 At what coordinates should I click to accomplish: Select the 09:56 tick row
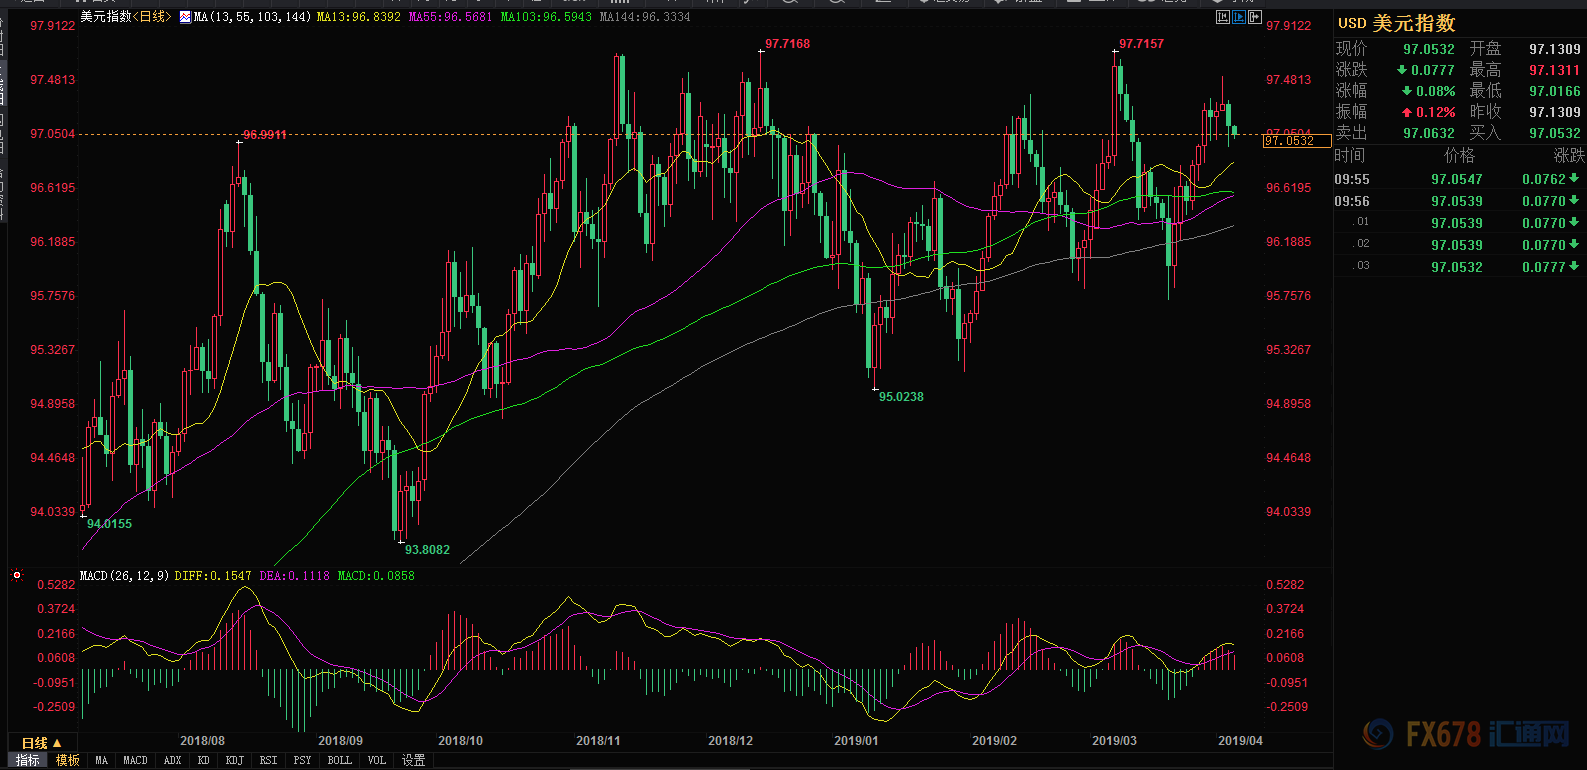1459,201
